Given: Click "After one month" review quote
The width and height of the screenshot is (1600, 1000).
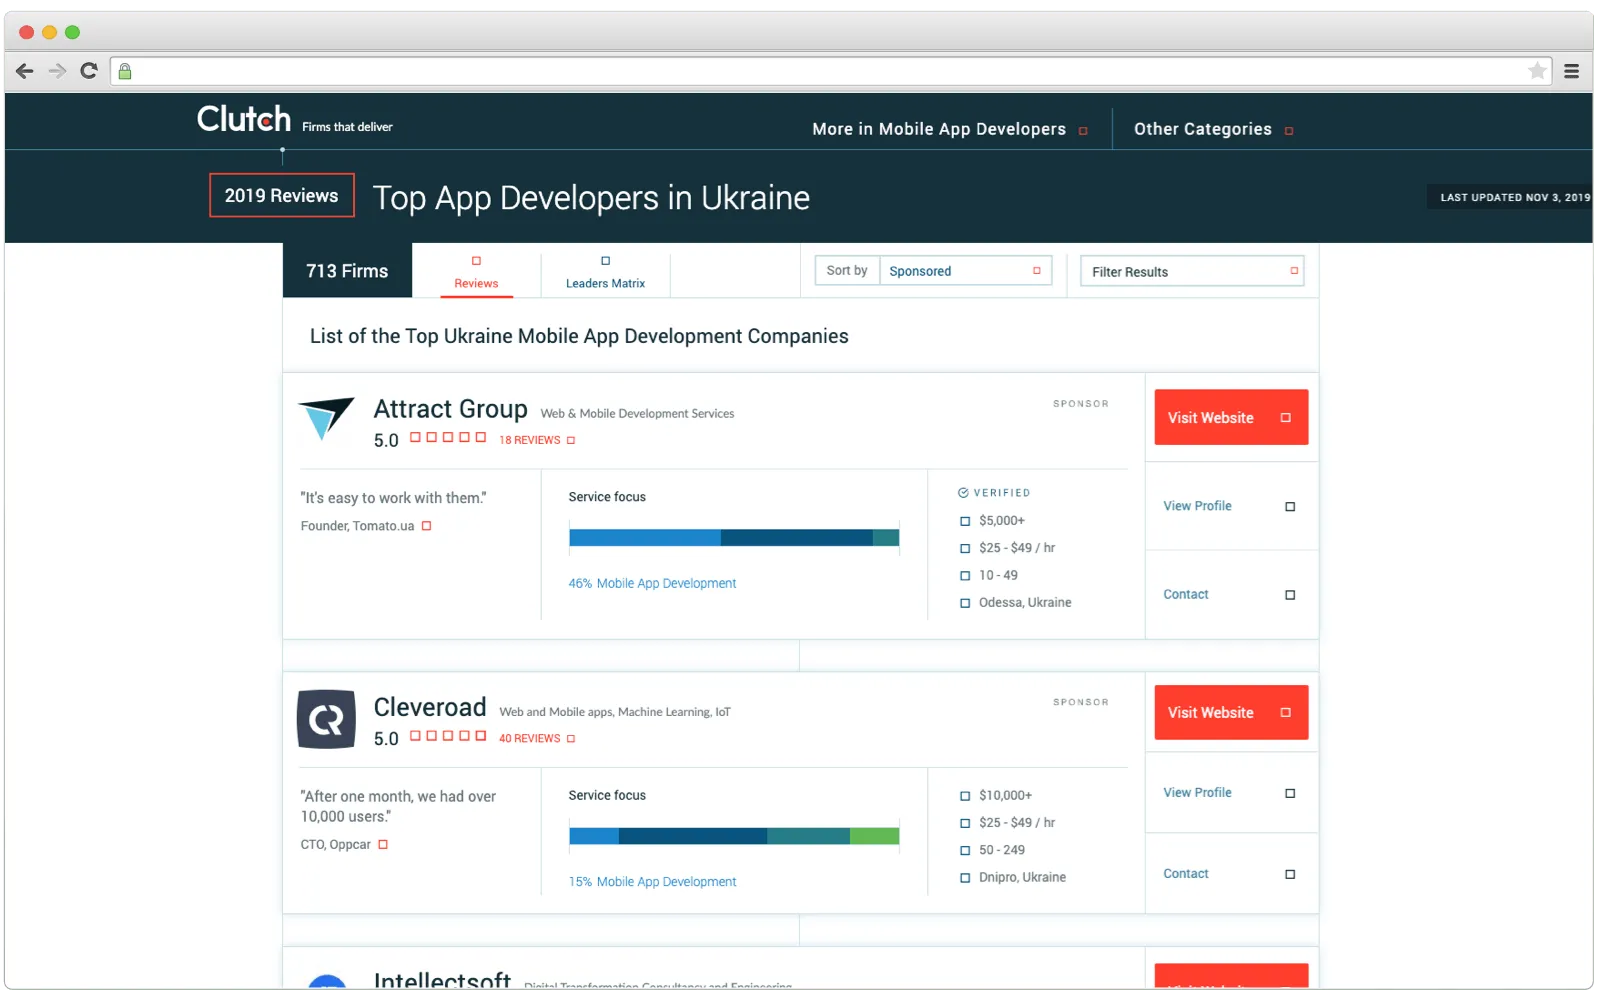Looking at the screenshot, I should pyautogui.click(x=398, y=807).
